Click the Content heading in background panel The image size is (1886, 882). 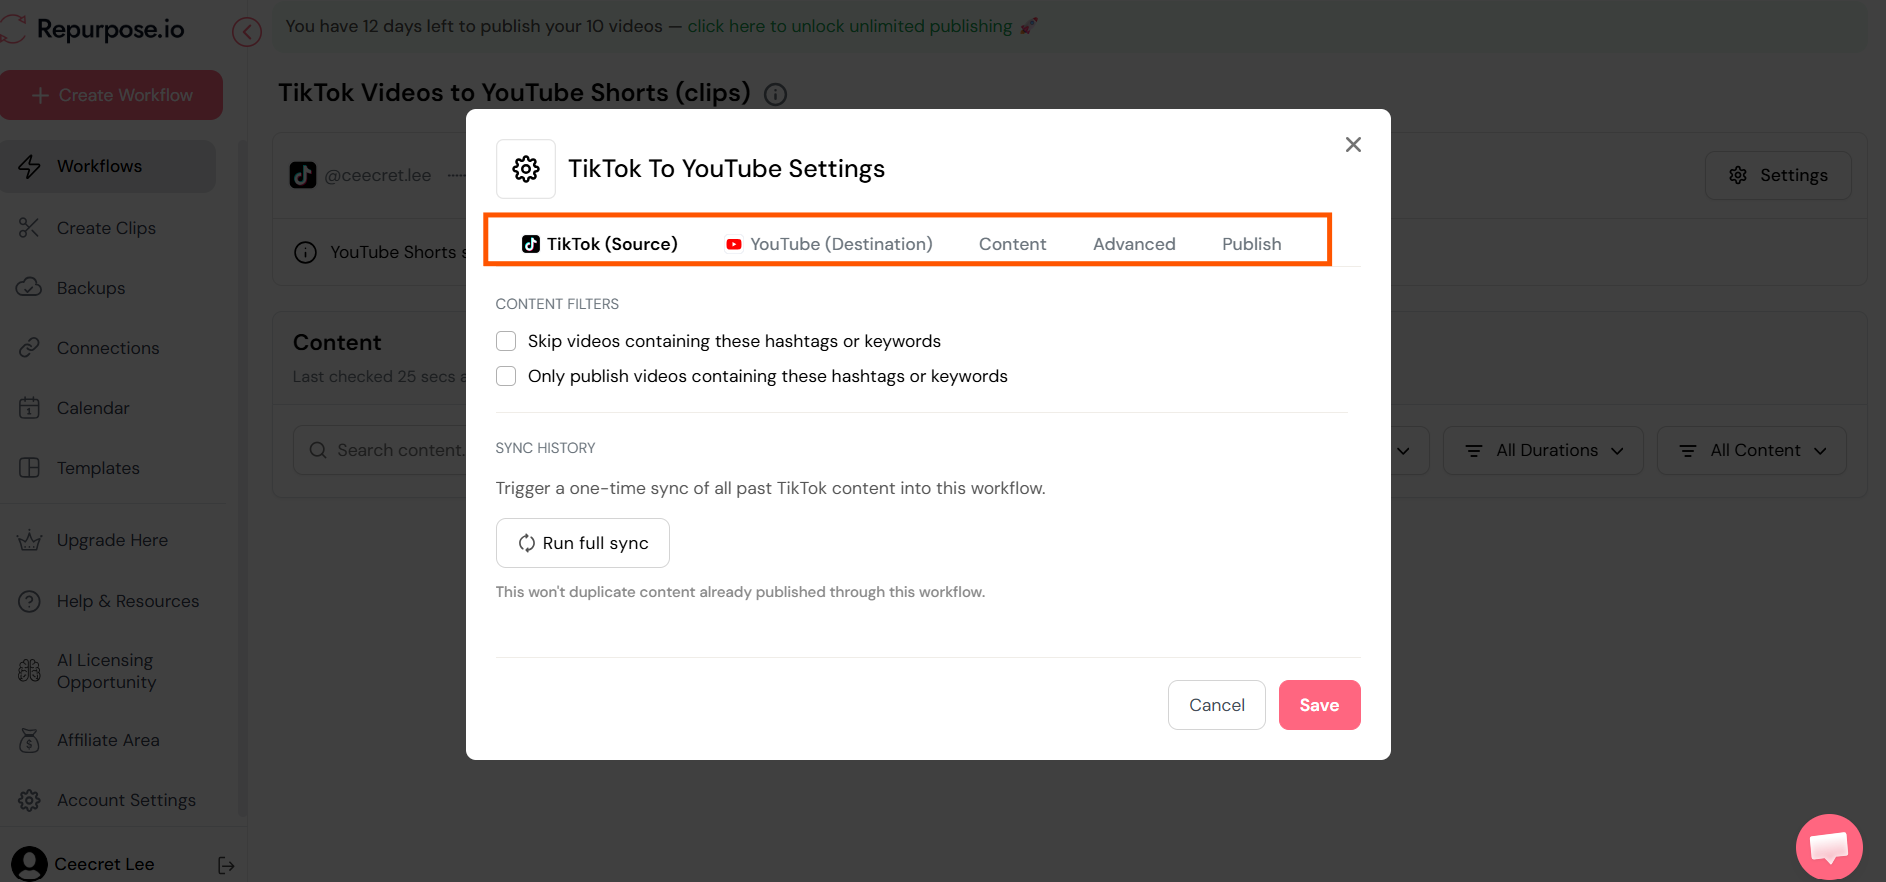[337, 342]
